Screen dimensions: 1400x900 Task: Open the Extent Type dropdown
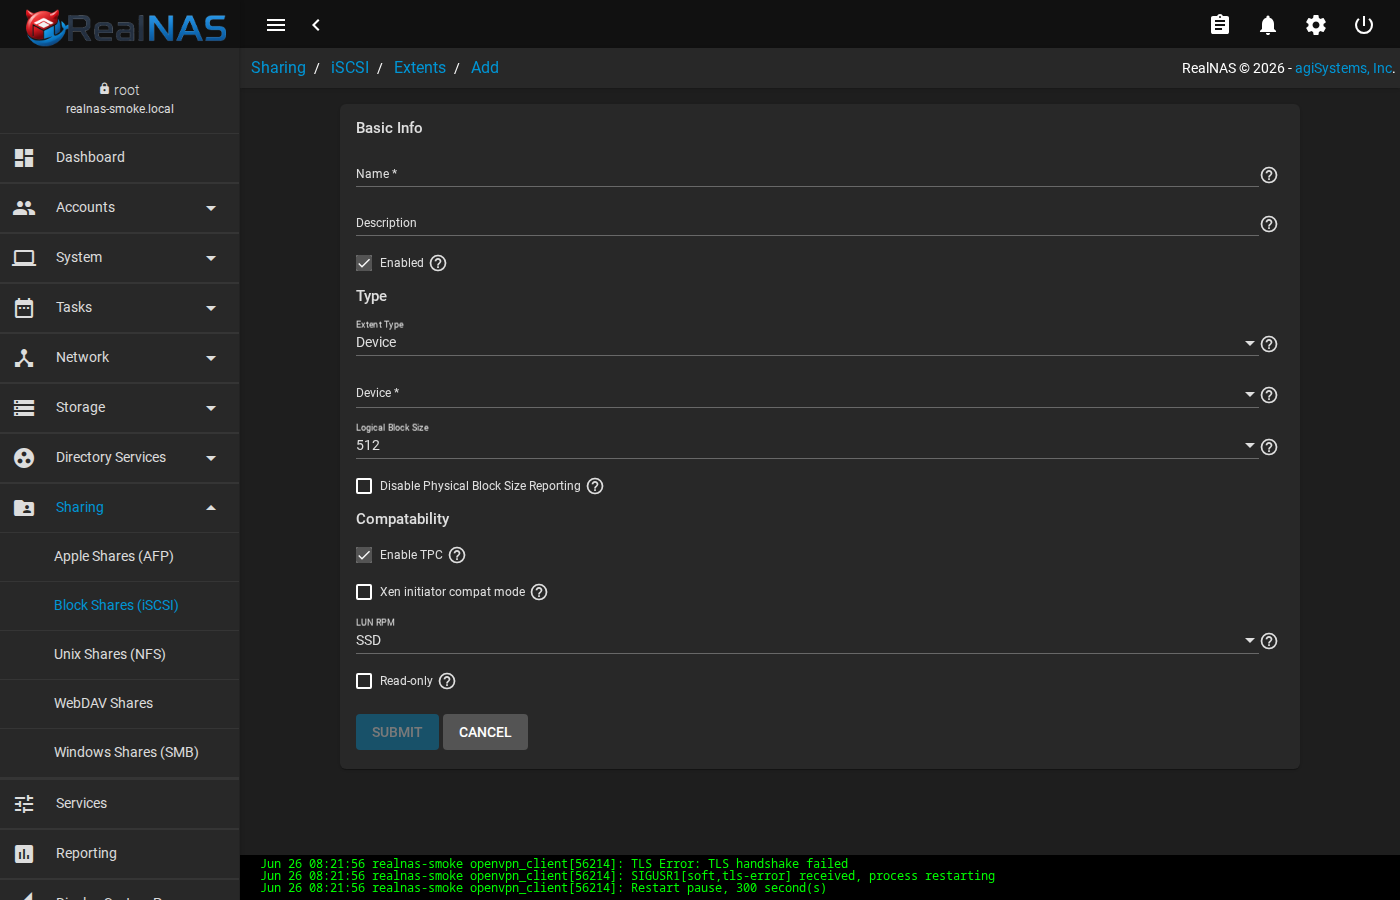click(x=806, y=342)
